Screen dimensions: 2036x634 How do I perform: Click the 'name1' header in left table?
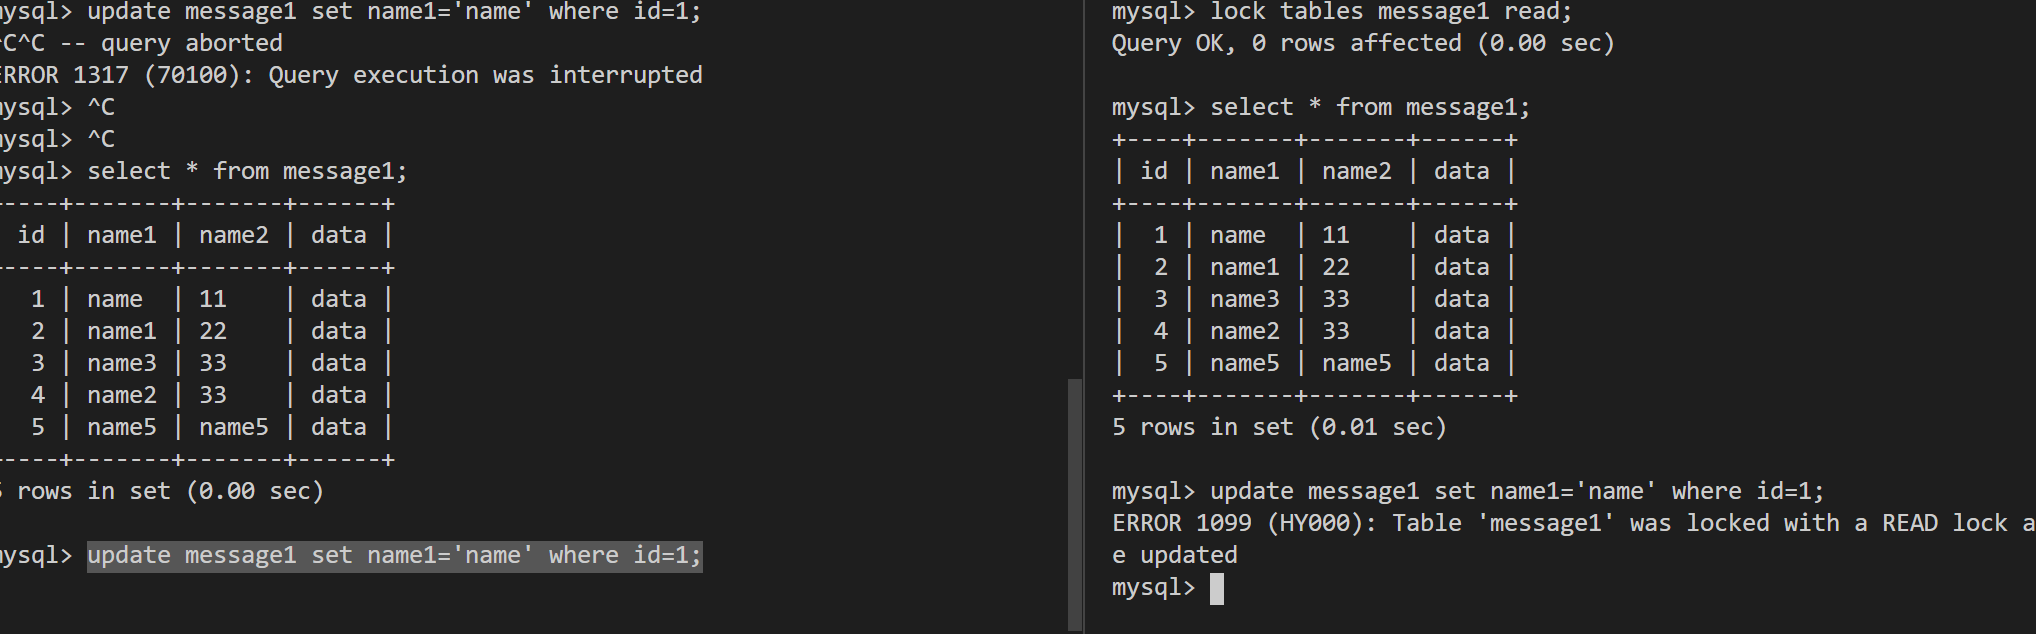tap(122, 236)
